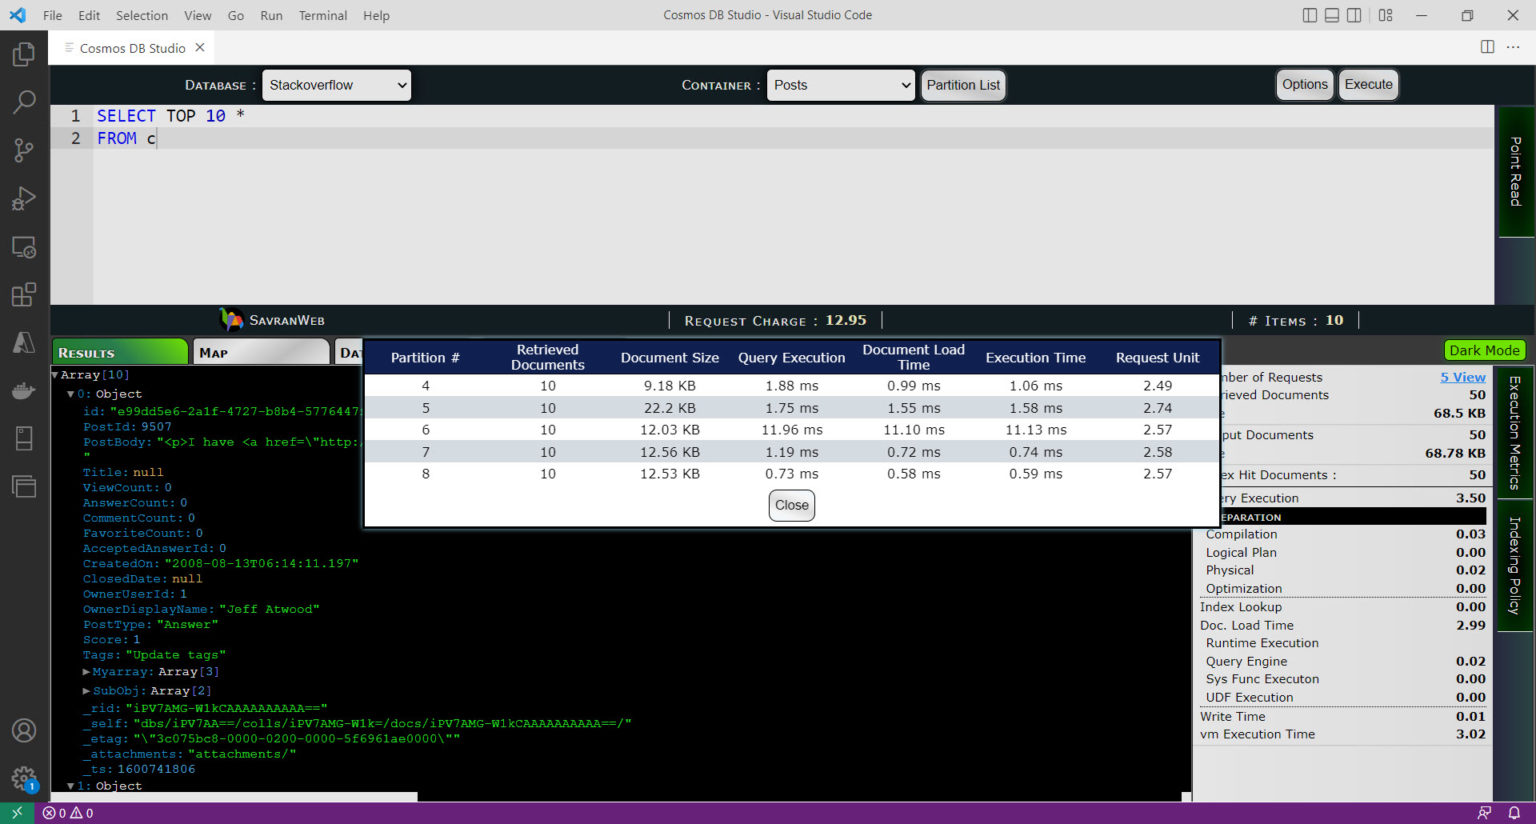Open the Container dropdown showing Posts
The image size is (1536, 824).
tap(840, 85)
